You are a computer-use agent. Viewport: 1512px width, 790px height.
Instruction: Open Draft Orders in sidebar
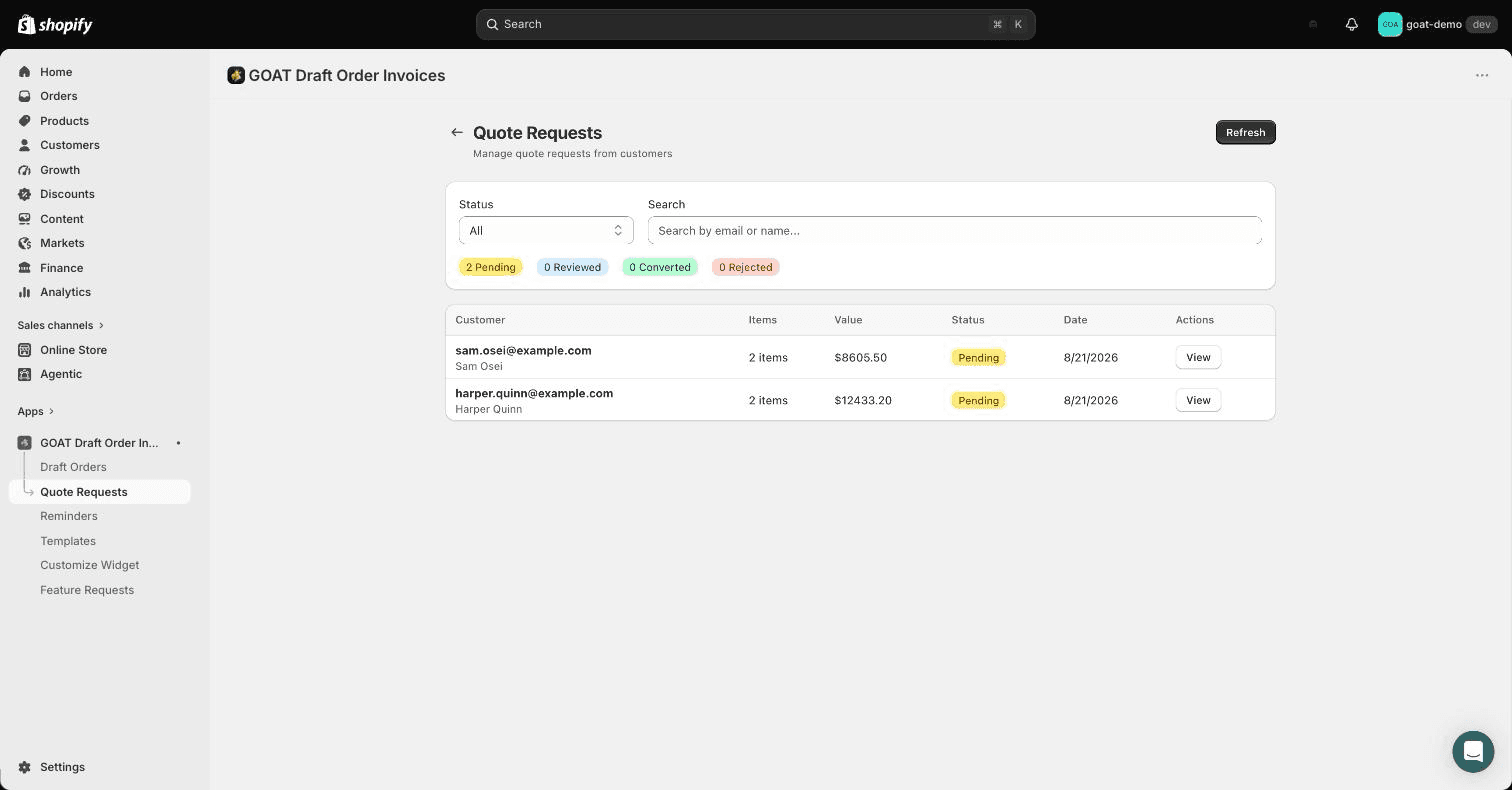coord(73,467)
